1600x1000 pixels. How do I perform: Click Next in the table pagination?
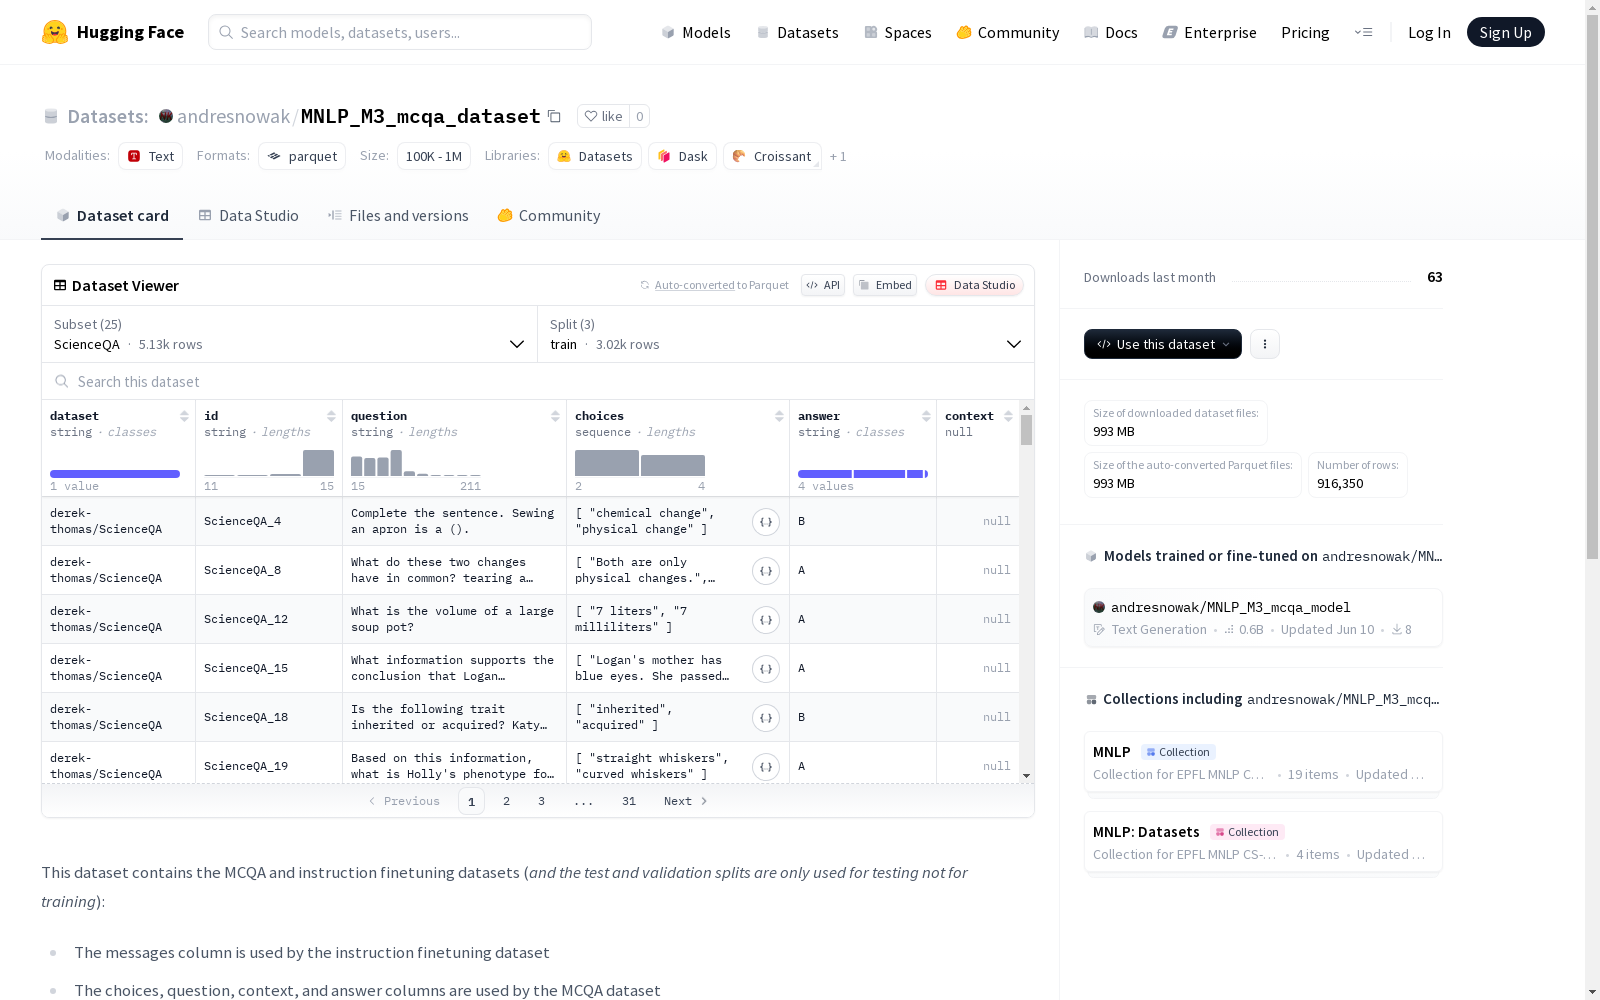(x=686, y=801)
